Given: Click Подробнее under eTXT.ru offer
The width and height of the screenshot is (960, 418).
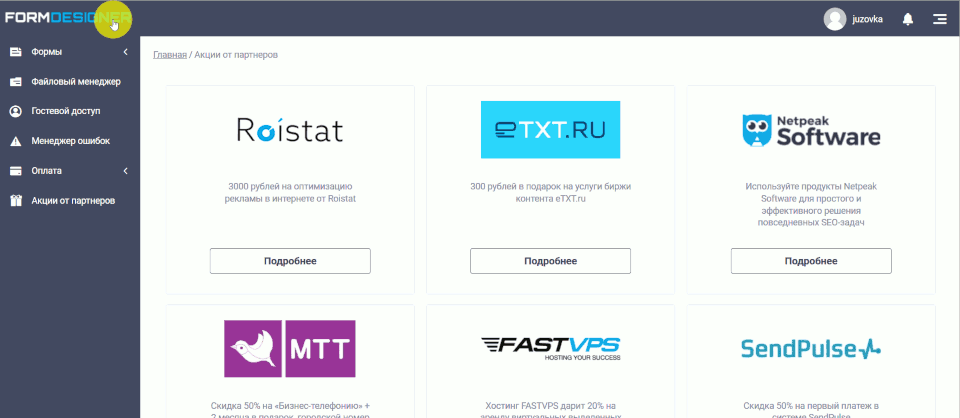Looking at the screenshot, I should coord(550,261).
